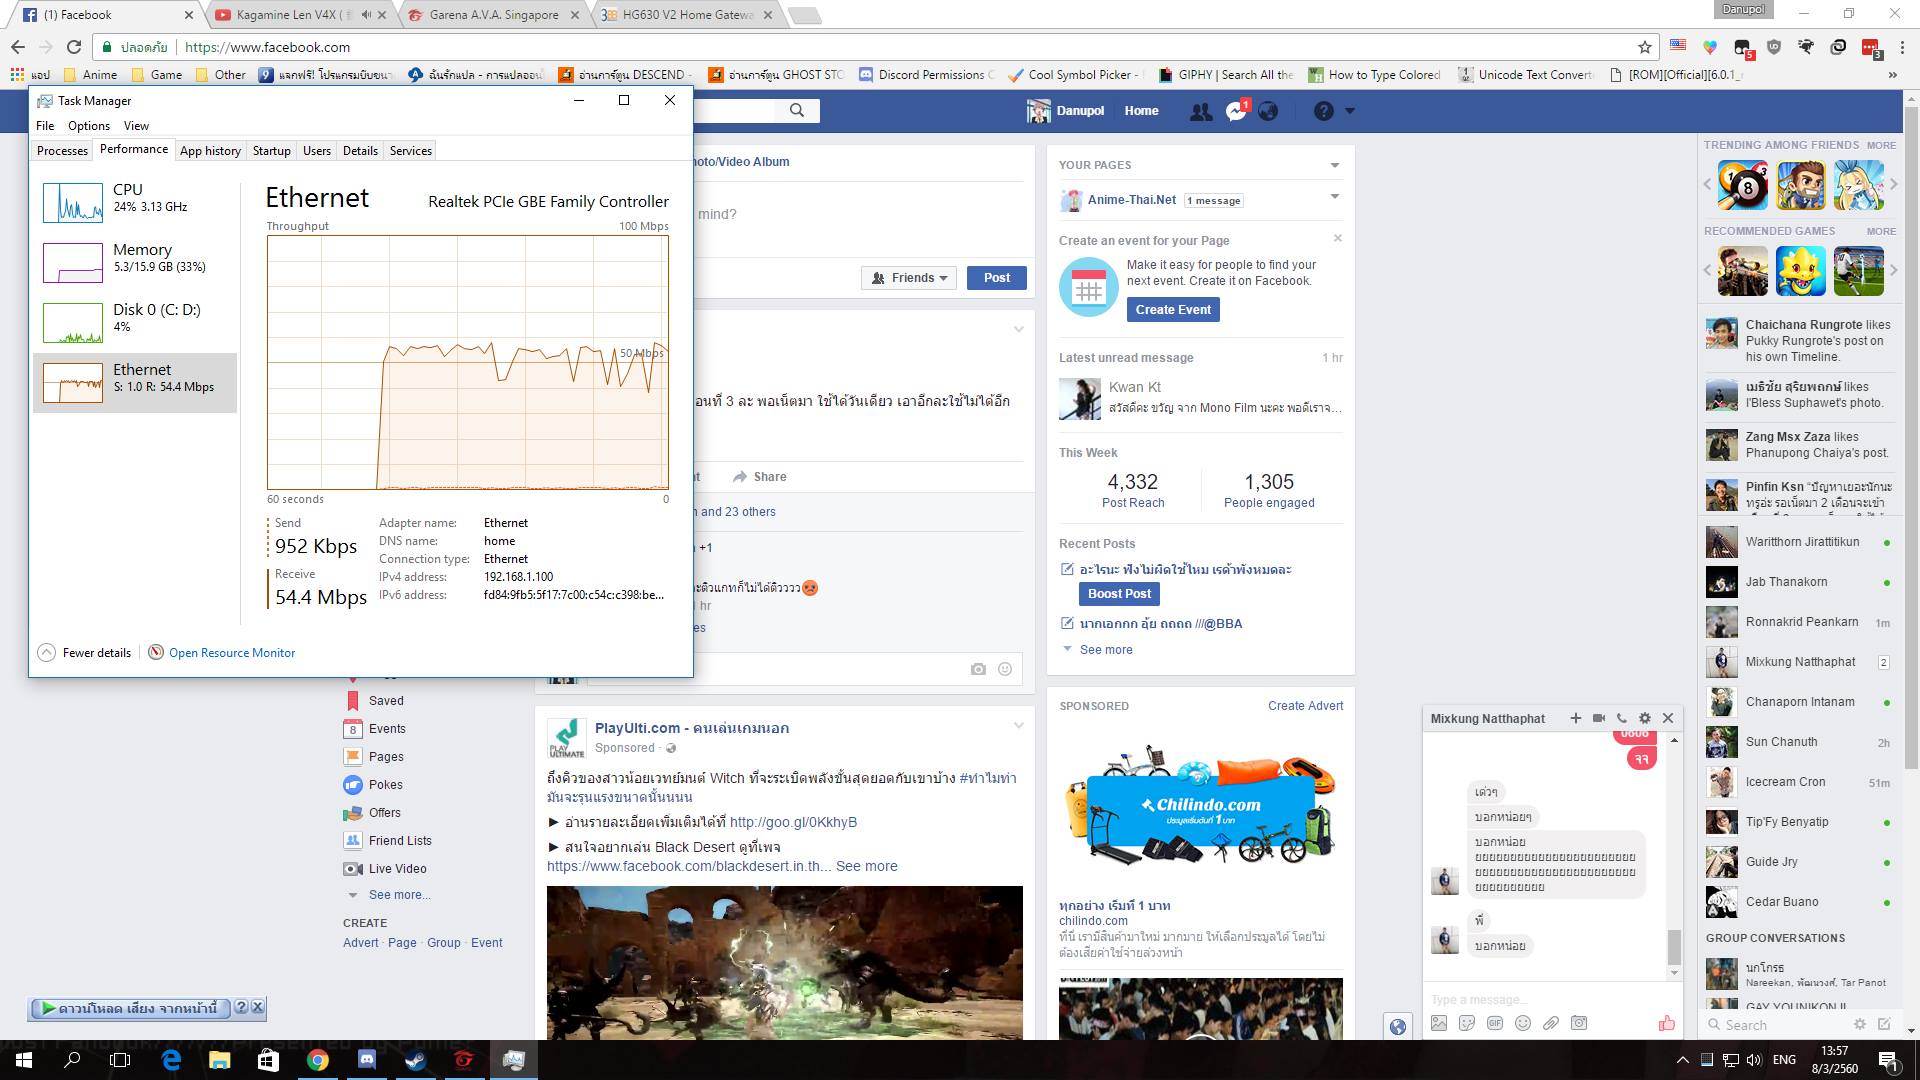
Task: Open GIF picker in chat window
Action: [1495, 1023]
